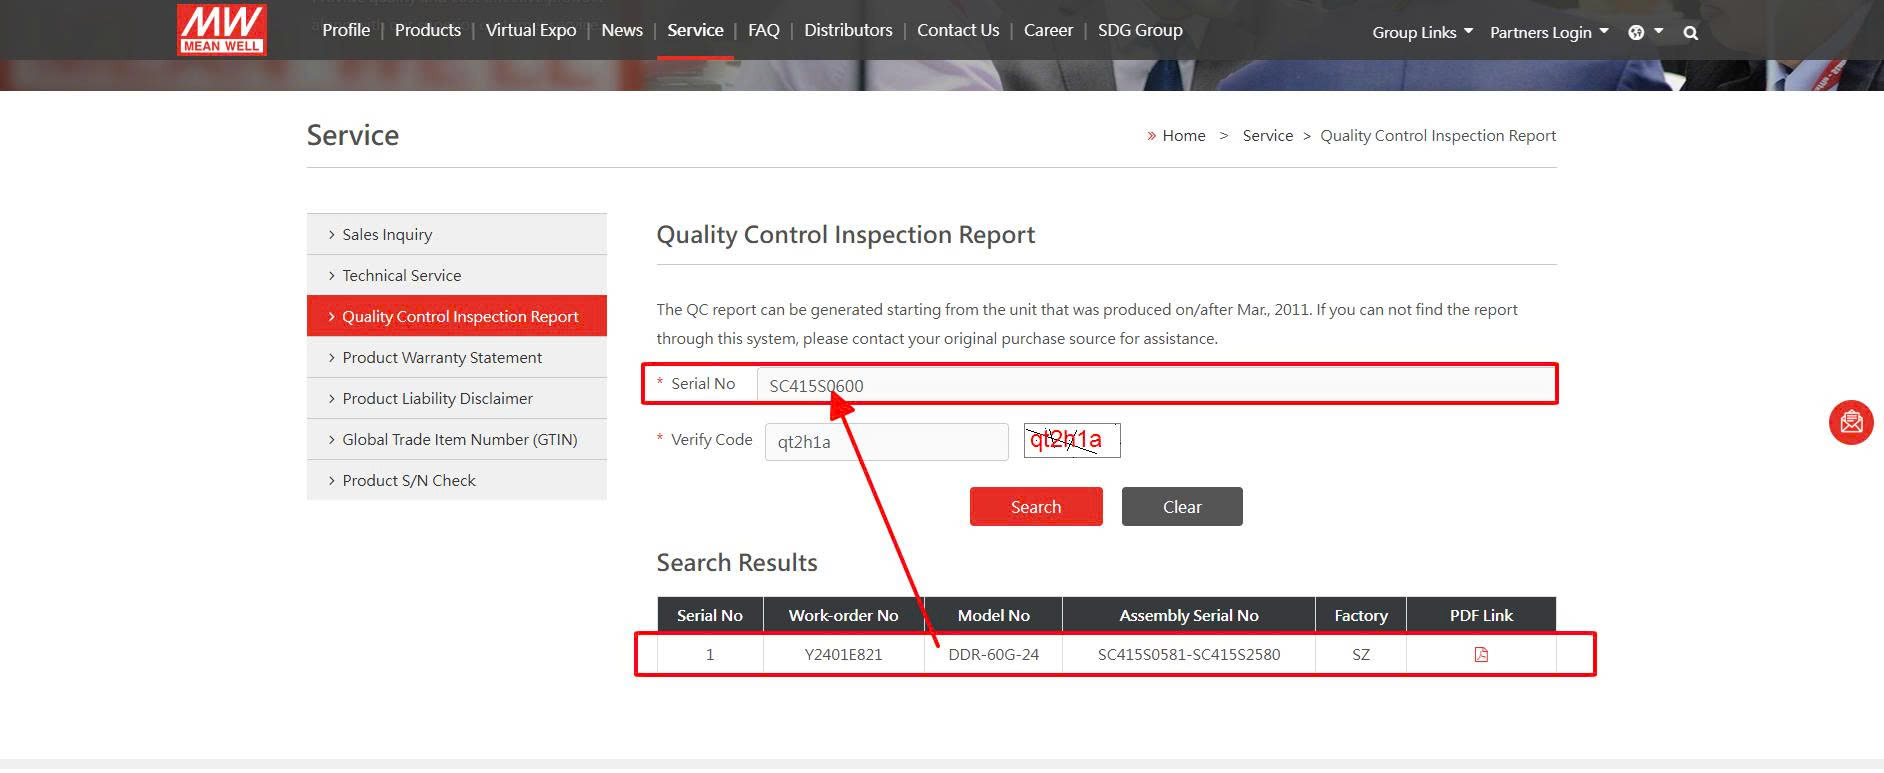Click the globe language icon

pos(1636,33)
